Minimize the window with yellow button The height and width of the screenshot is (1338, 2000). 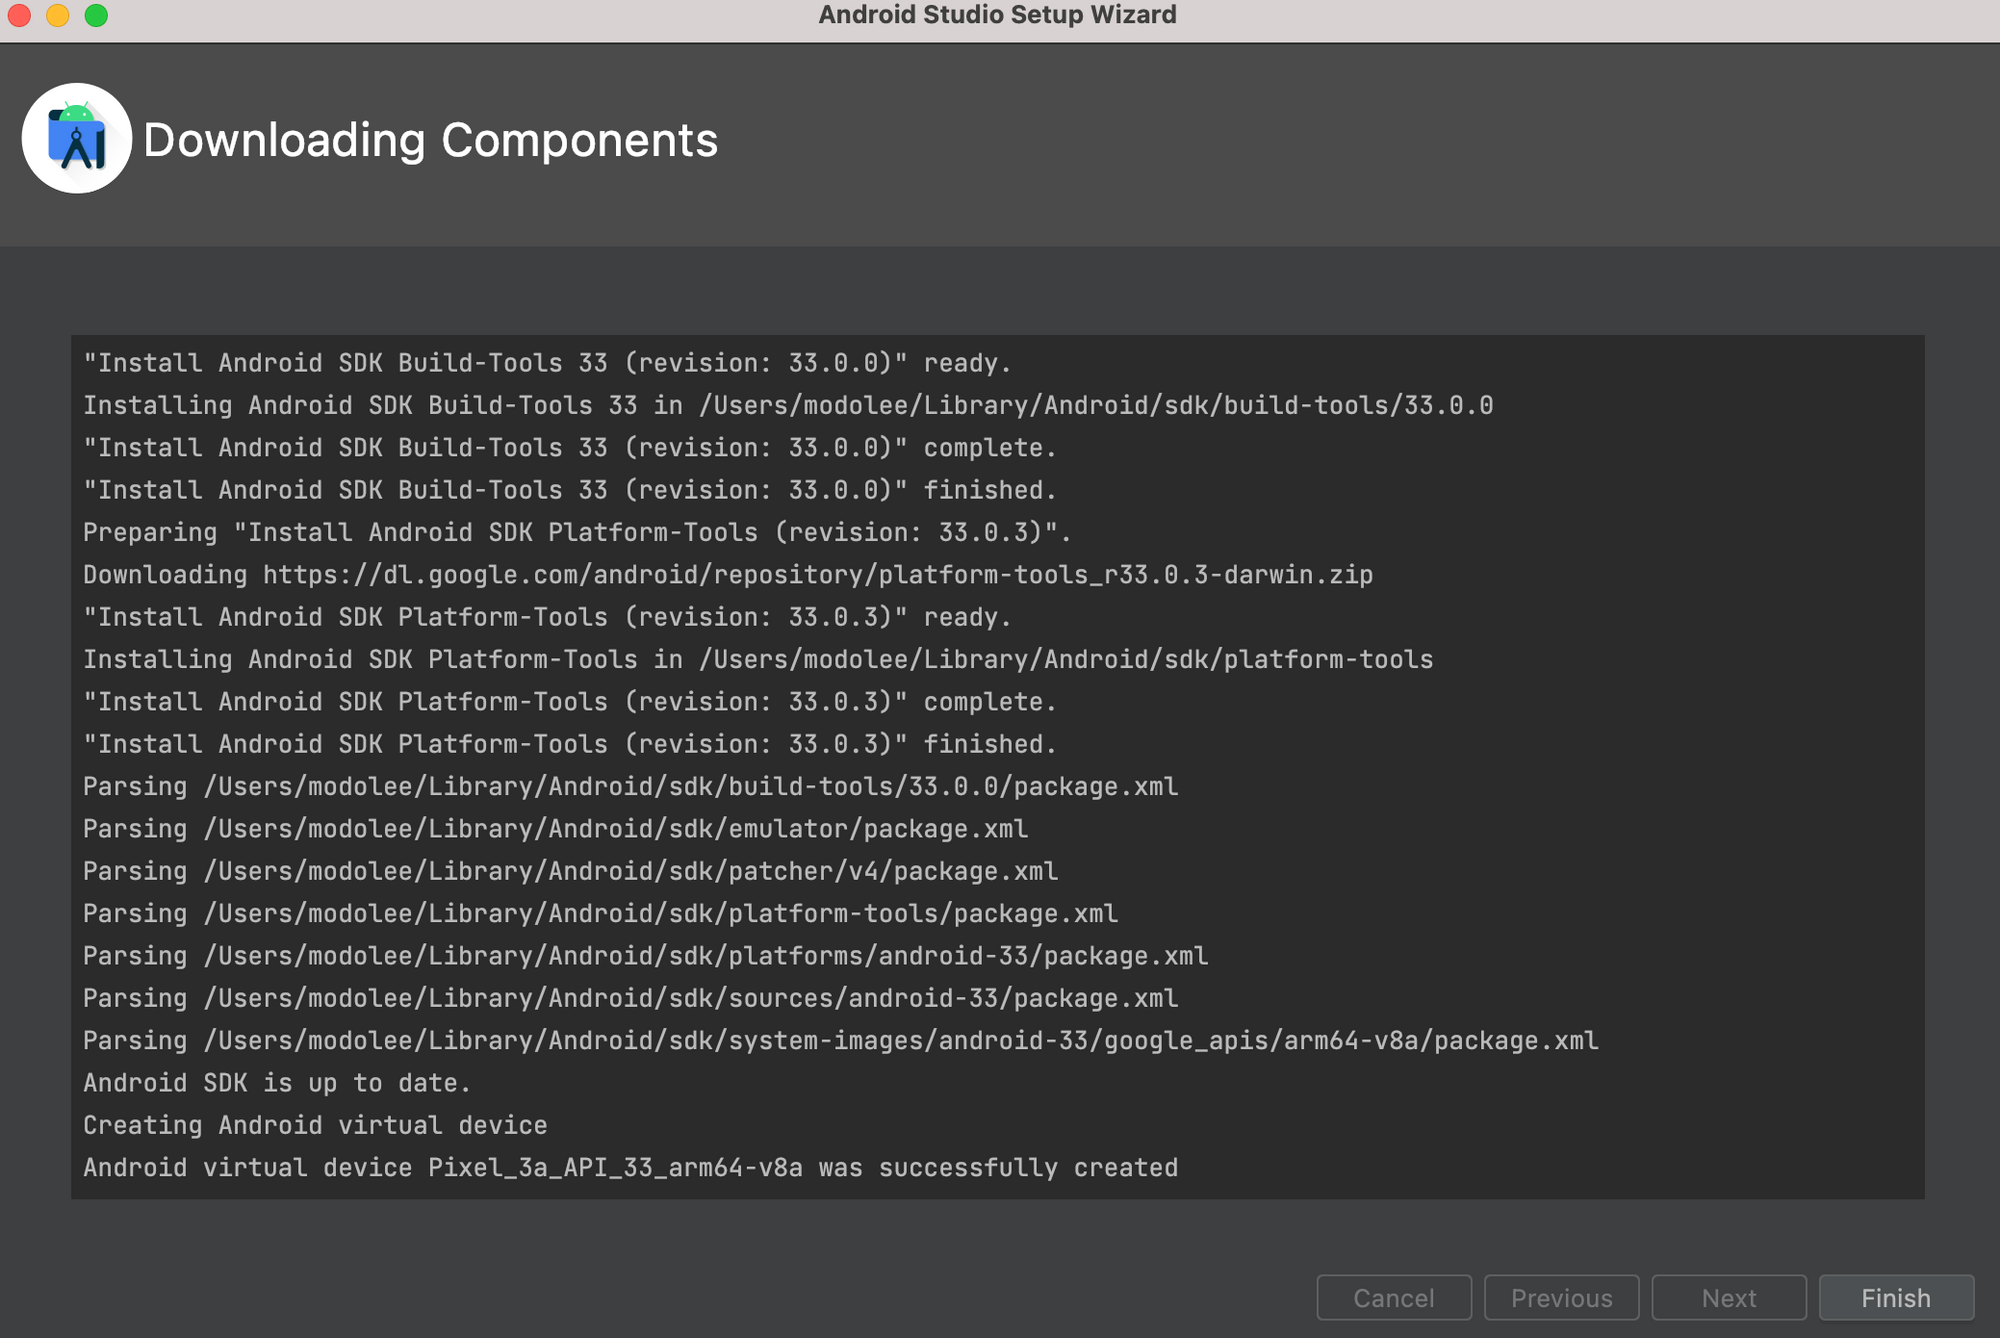(x=58, y=15)
